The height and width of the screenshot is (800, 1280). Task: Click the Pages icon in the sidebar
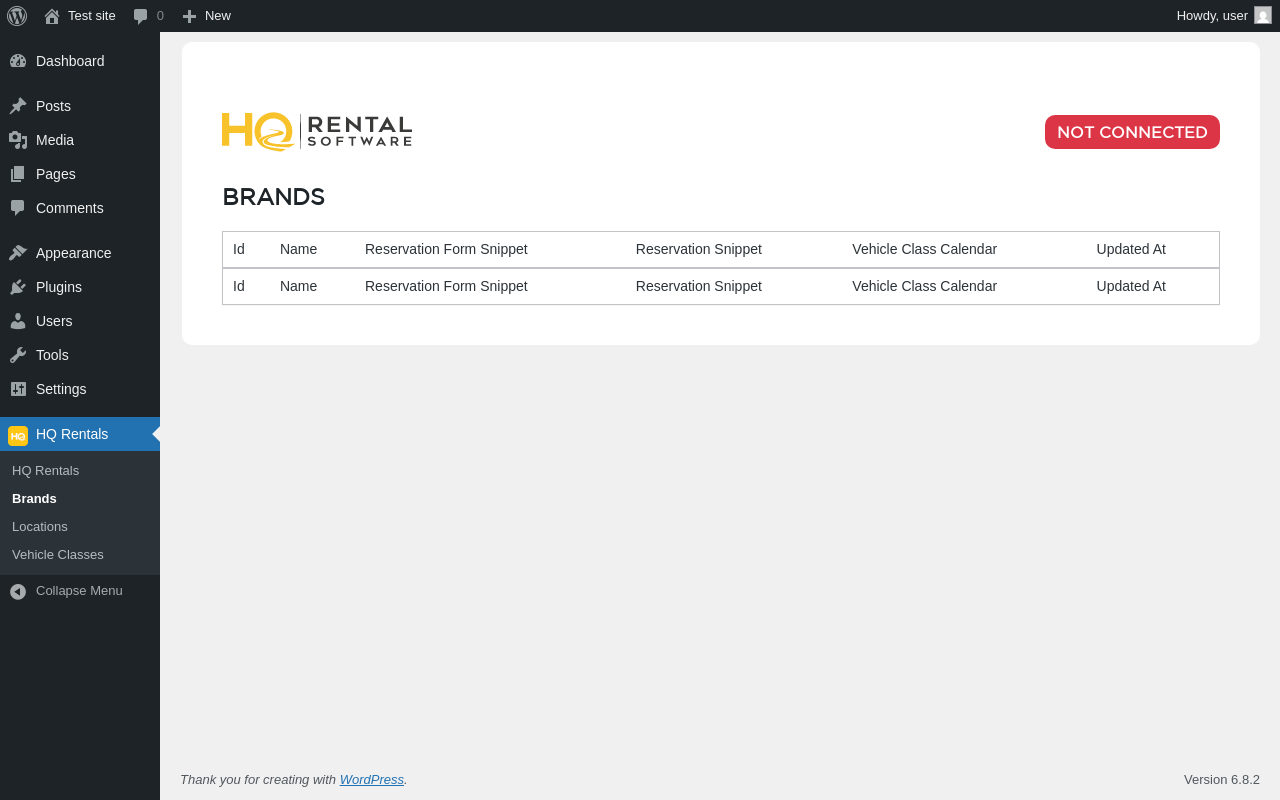click(18, 174)
